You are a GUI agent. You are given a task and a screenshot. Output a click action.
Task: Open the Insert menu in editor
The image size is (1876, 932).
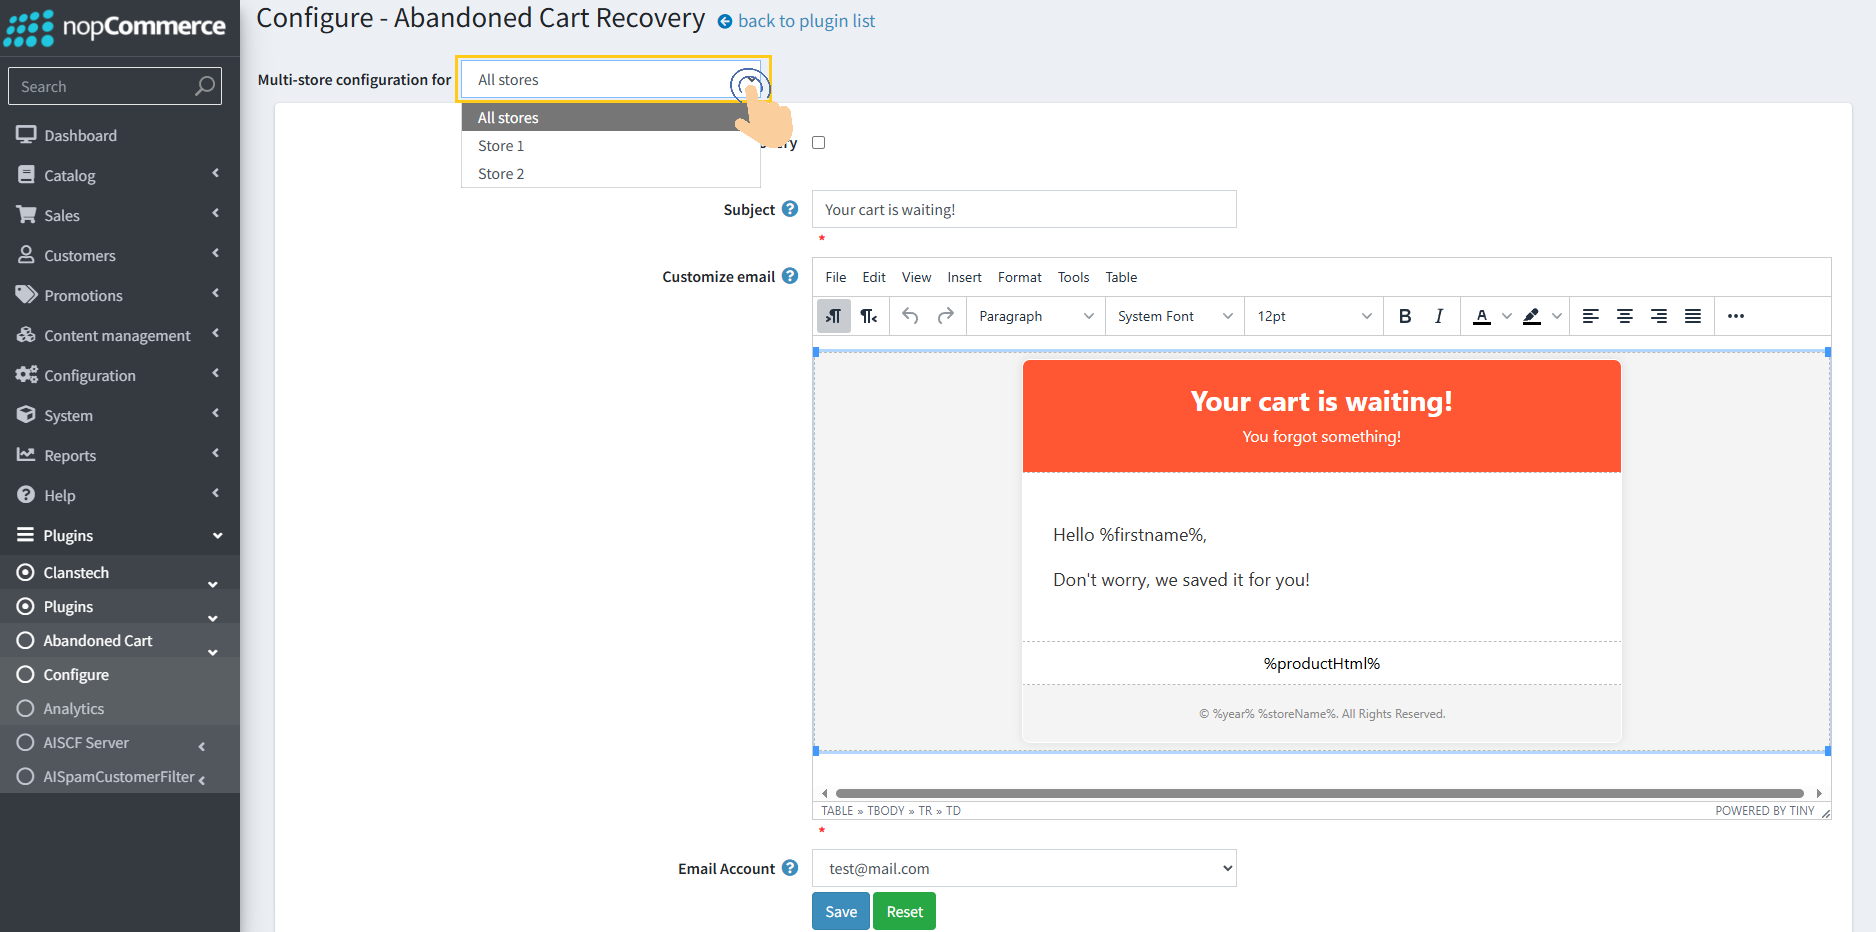964,277
